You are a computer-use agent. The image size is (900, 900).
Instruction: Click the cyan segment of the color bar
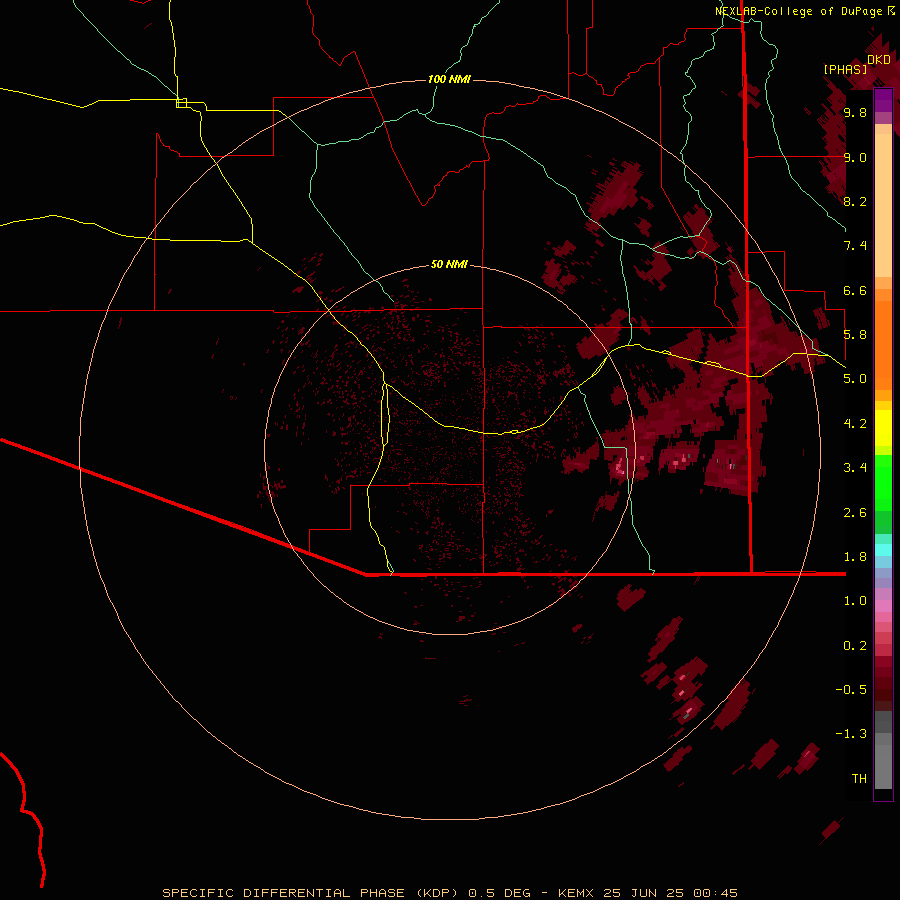point(883,550)
